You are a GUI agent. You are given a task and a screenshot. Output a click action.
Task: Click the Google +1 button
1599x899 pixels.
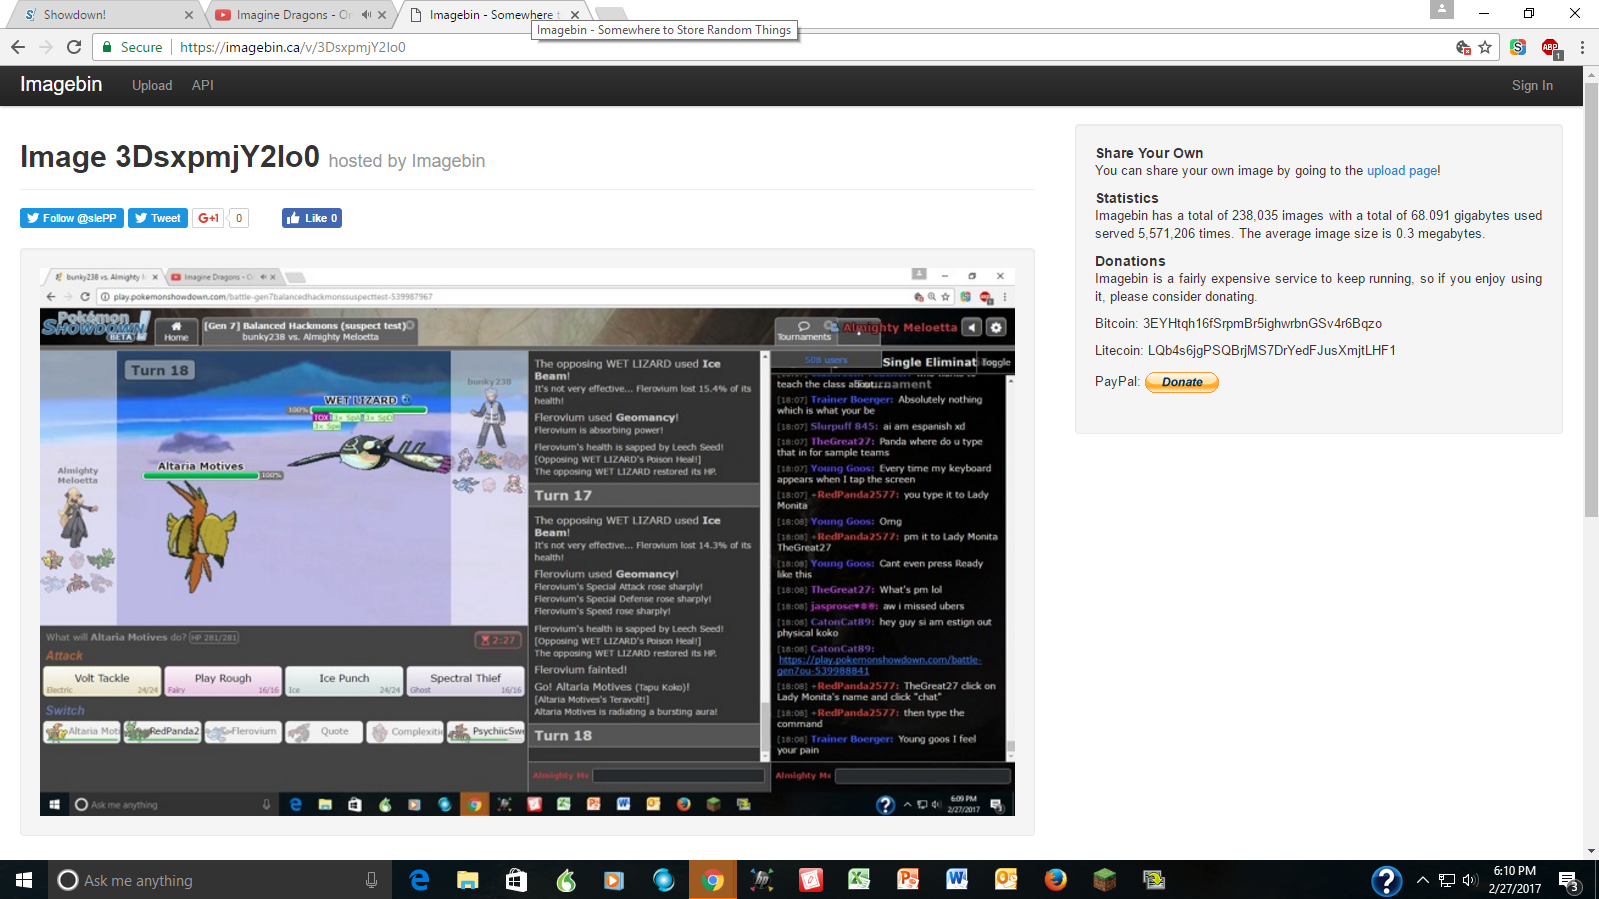208,218
